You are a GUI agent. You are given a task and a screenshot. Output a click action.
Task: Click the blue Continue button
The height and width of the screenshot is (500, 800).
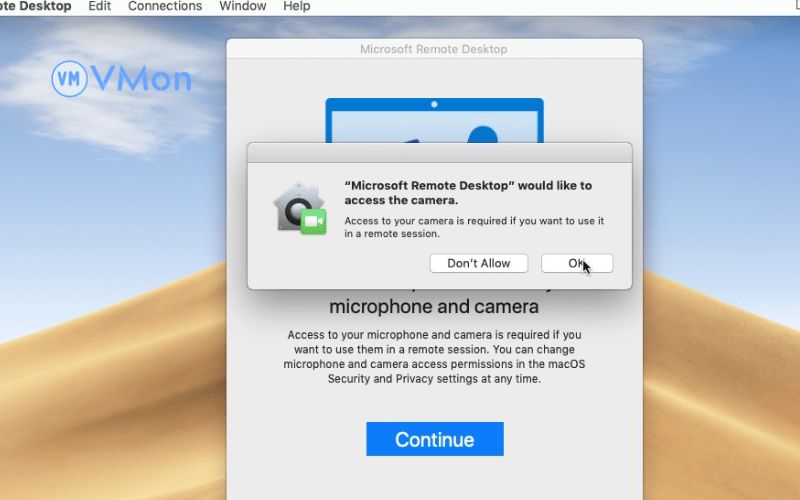pos(434,439)
